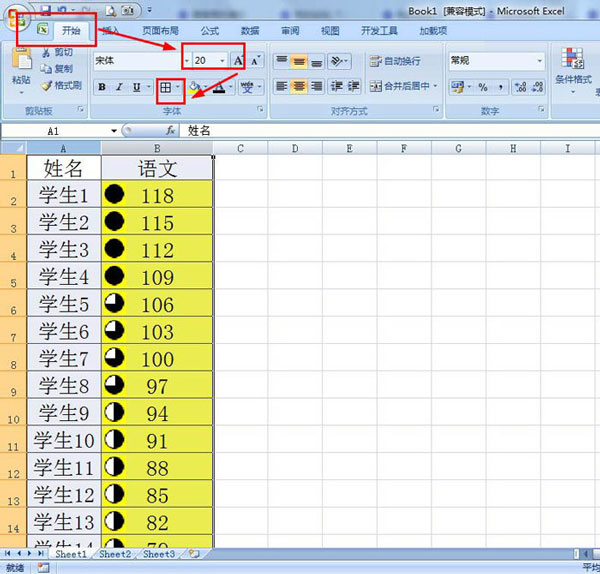Image resolution: width=600 pixels, height=574 pixels.
Task: Switch to Data (数据) tab
Action: (x=250, y=31)
